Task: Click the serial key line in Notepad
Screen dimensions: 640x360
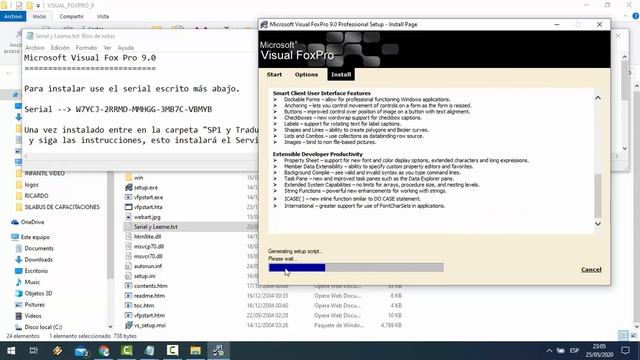Action: pyautogui.click(x=118, y=109)
